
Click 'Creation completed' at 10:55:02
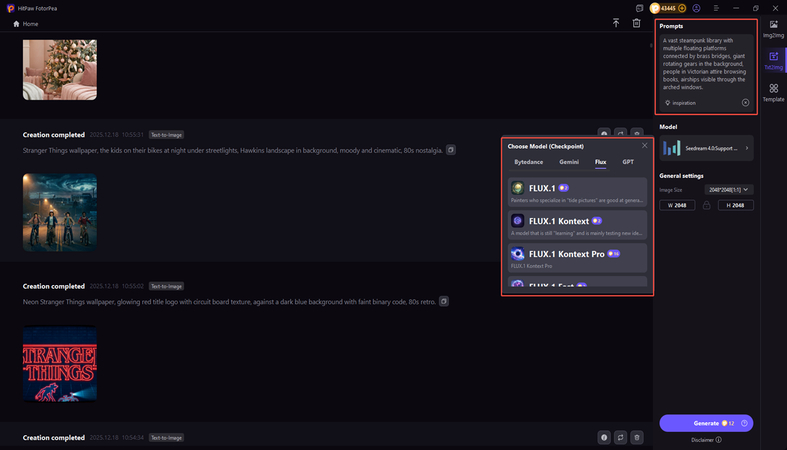click(54, 286)
